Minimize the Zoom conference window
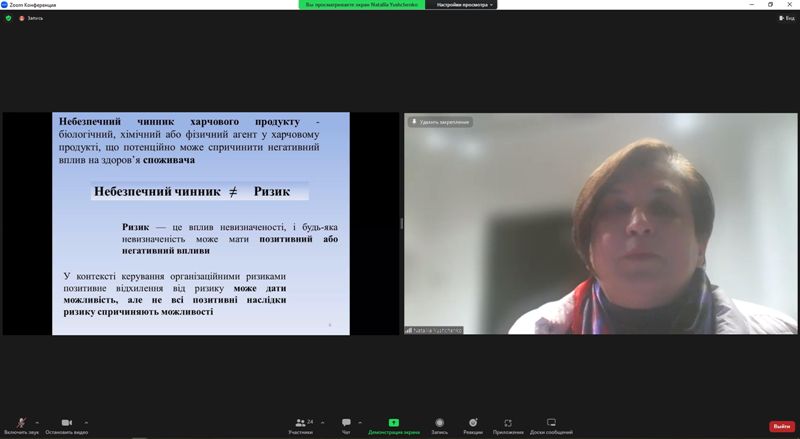 coord(752,5)
